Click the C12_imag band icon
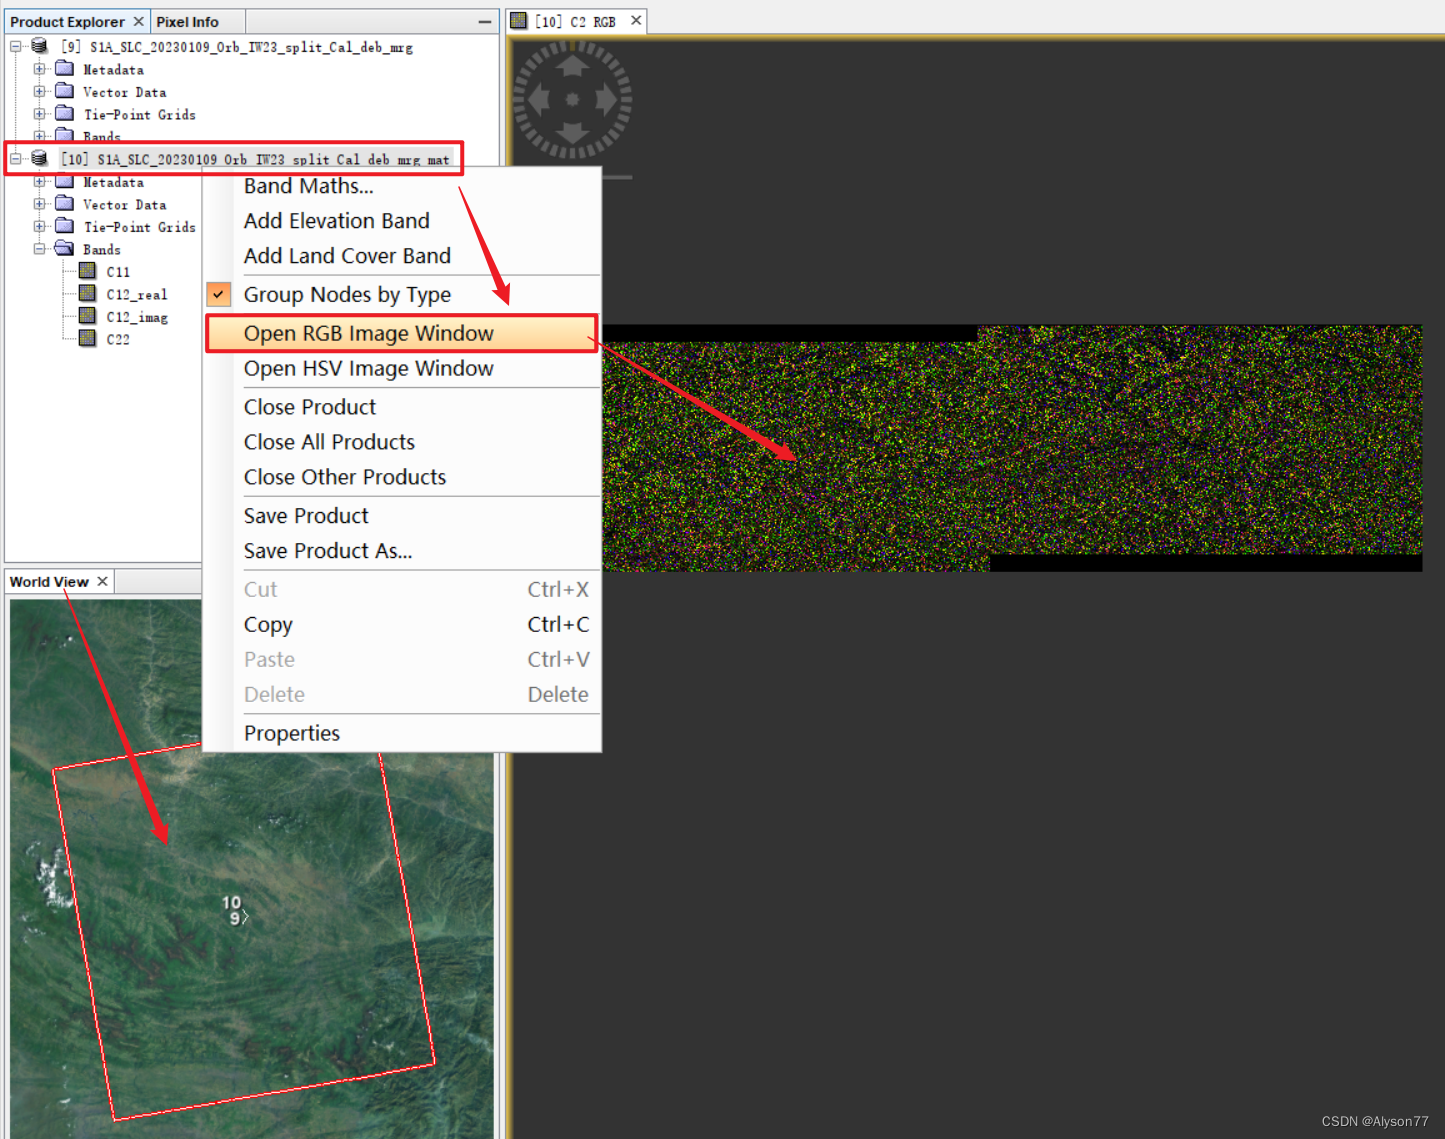The height and width of the screenshot is (1139, 1445). (x=88, y=316)
